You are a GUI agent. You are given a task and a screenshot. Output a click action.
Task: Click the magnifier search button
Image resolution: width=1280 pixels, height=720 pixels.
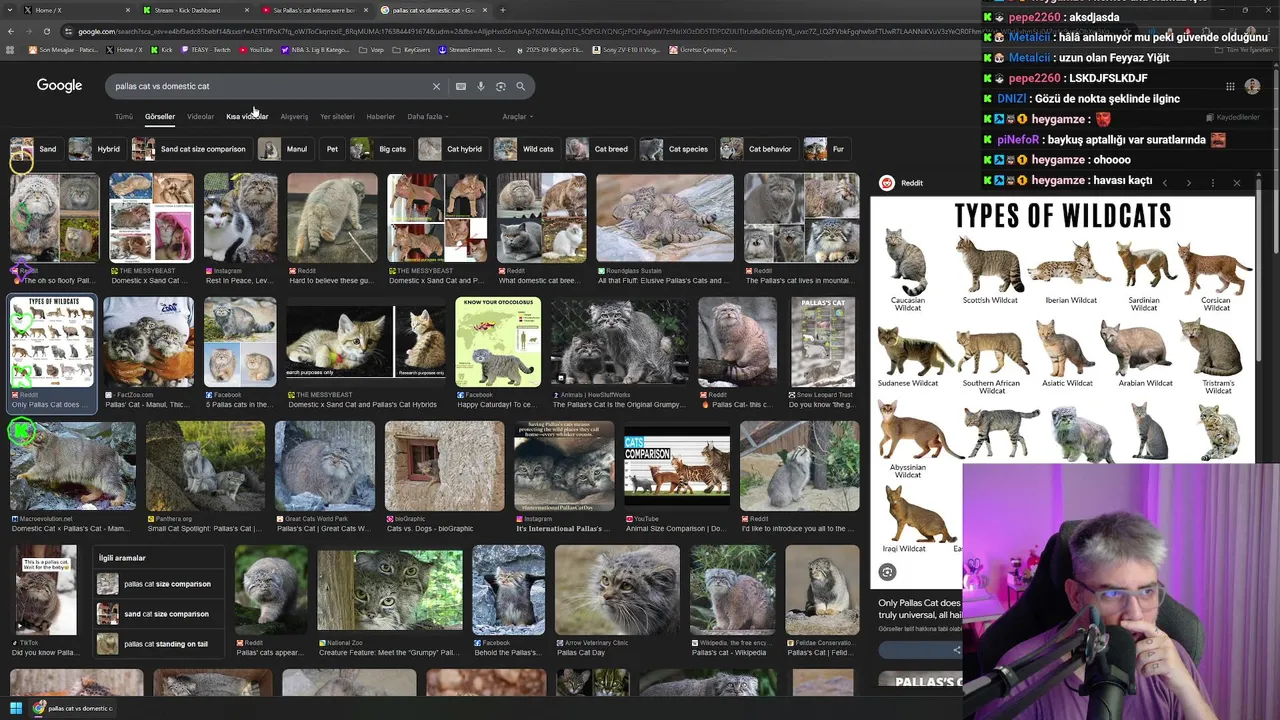point(520,86)
